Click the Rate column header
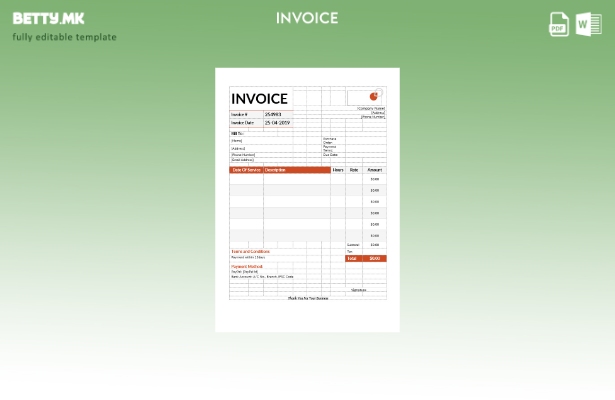615x400 pixels. click(x=354, y=170)
